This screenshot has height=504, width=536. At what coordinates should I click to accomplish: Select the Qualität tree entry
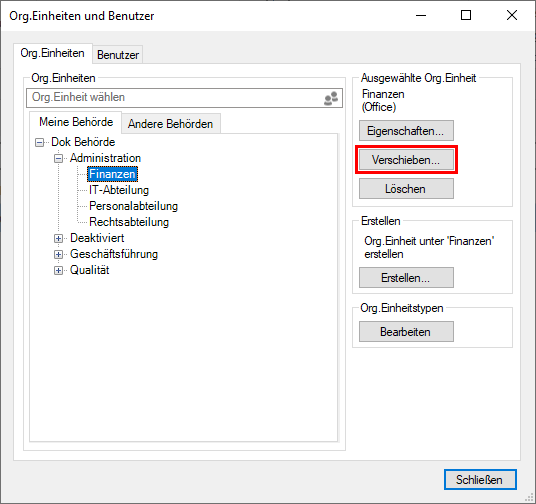[x=90, y=270]
